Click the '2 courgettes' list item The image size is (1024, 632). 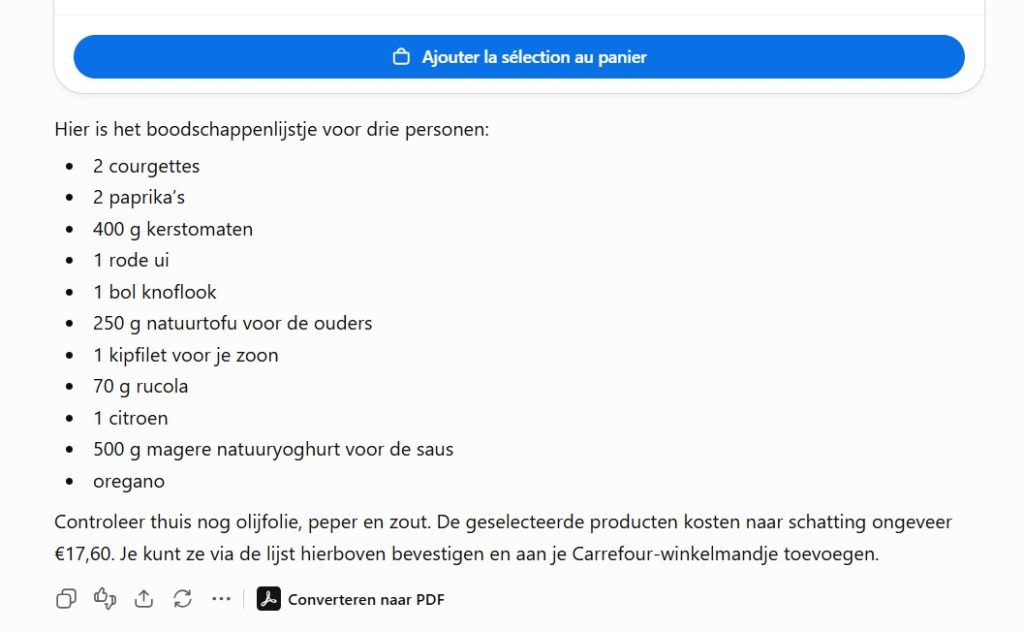(146, 166)
